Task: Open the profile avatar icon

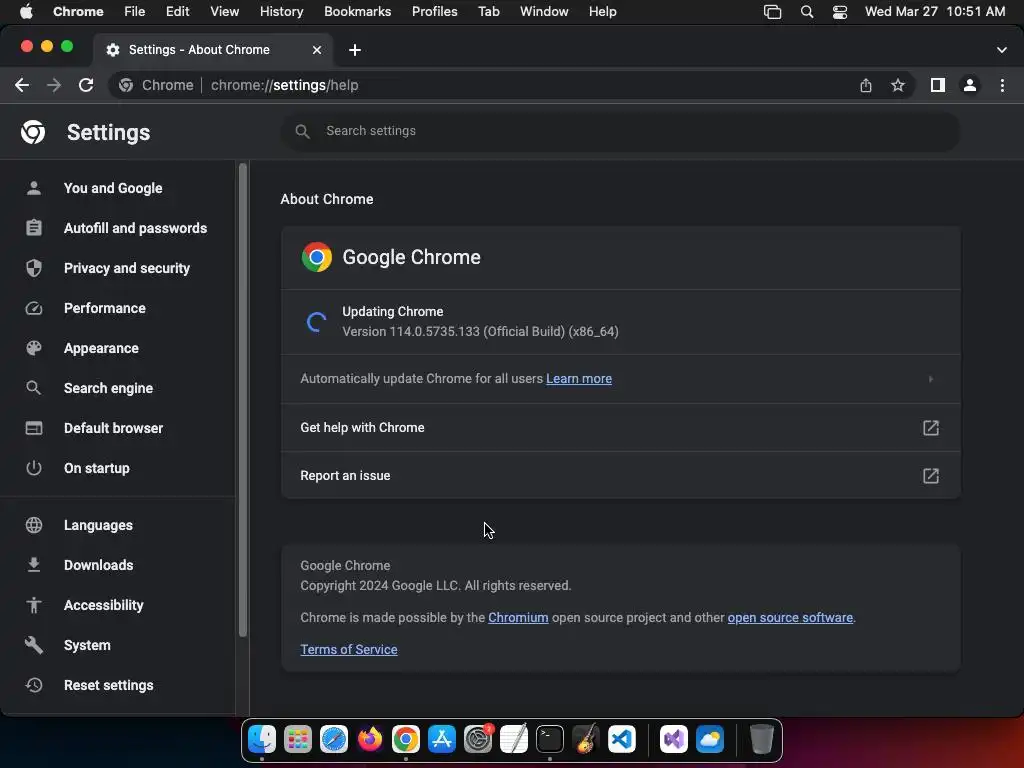Action: coord(970,85)
